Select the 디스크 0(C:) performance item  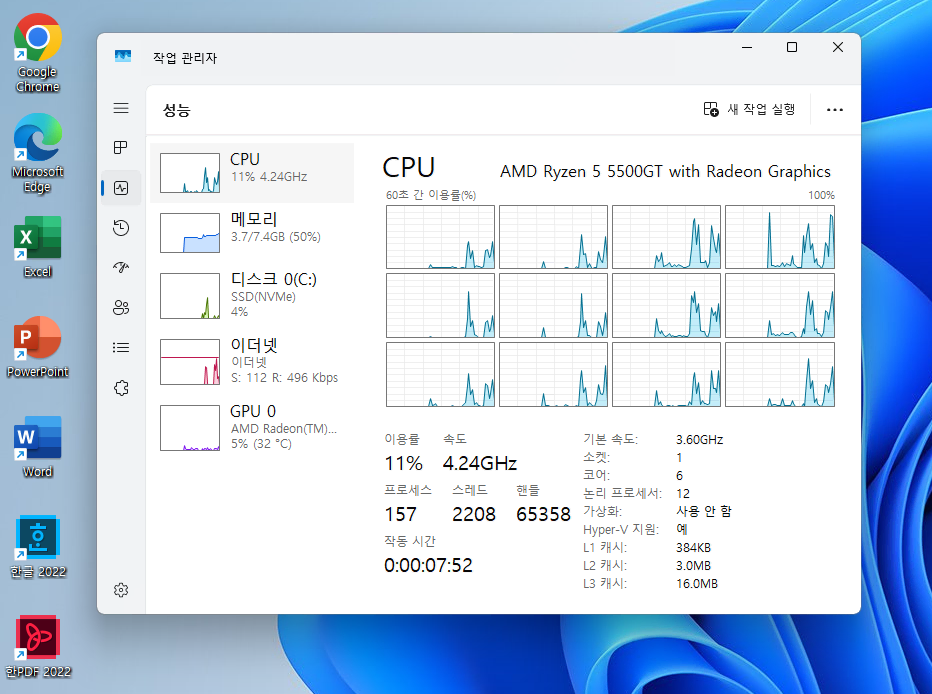[252, 295]
